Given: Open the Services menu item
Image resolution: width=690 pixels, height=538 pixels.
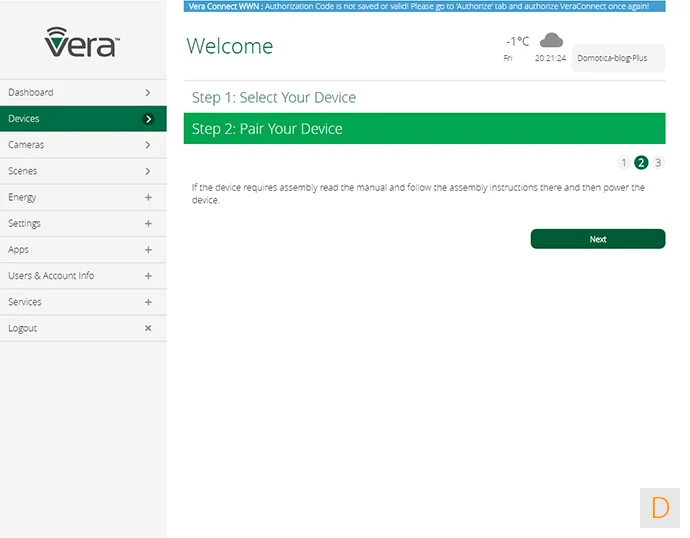Looking at the screenshot, I should (x=83, y=302).
